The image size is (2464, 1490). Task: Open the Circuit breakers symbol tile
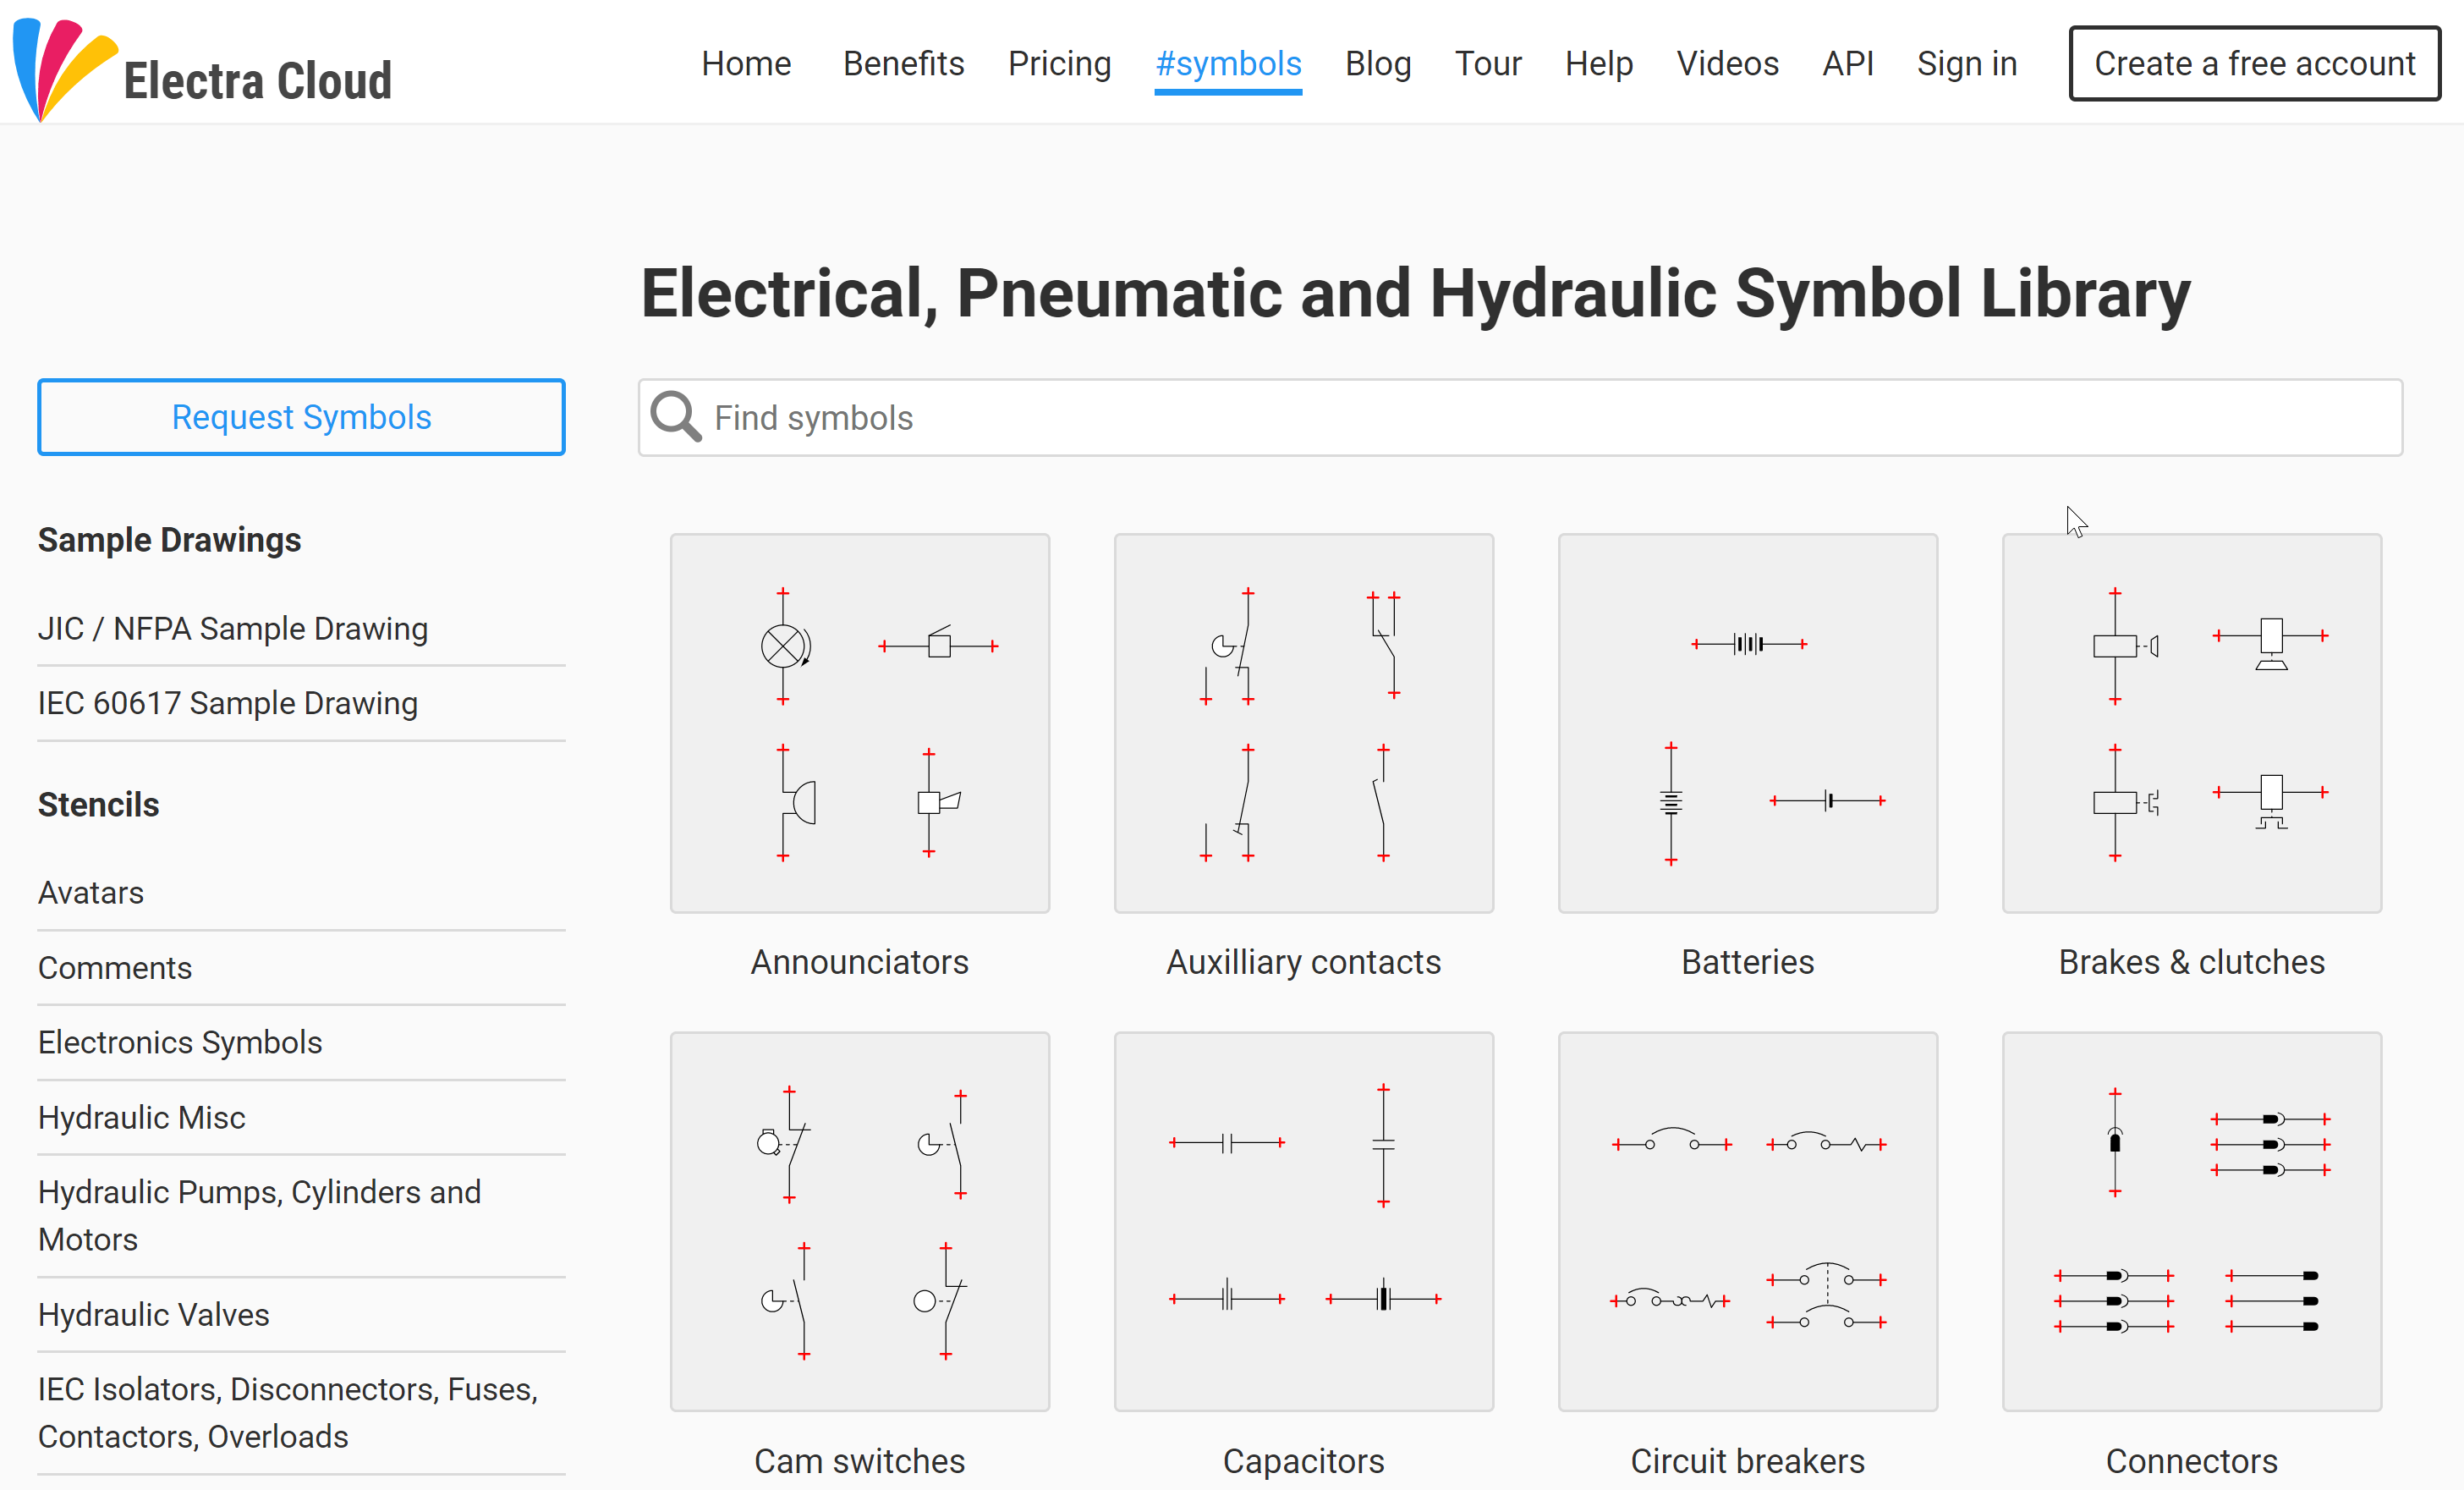pyautogui.click(x=1748, y=1222)
